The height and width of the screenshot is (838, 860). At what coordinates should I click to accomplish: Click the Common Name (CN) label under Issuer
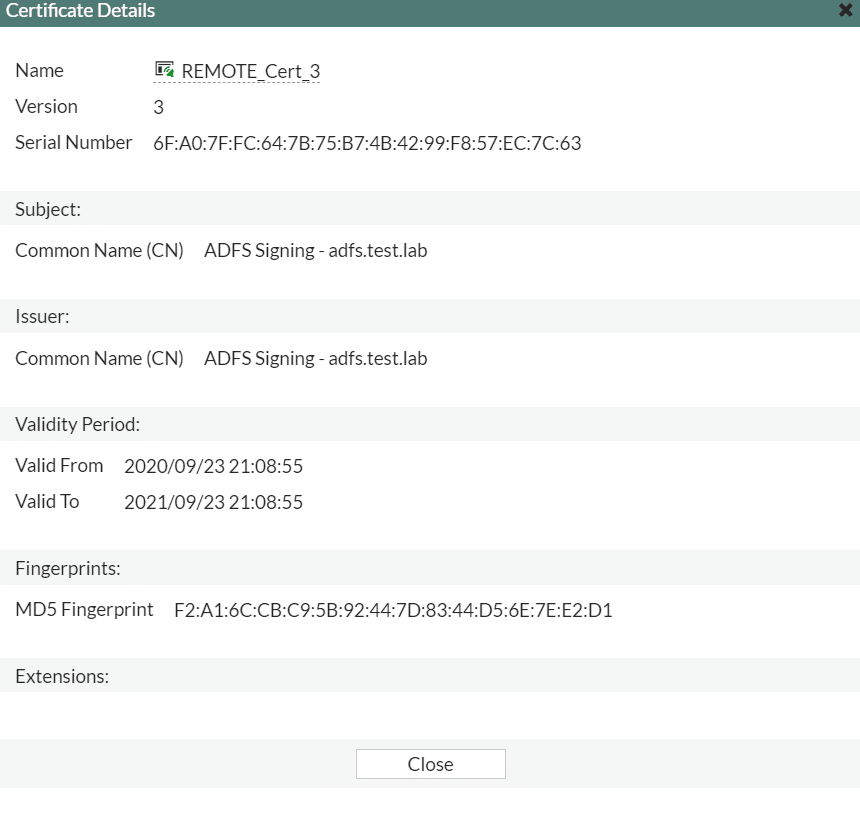point(99,359)
